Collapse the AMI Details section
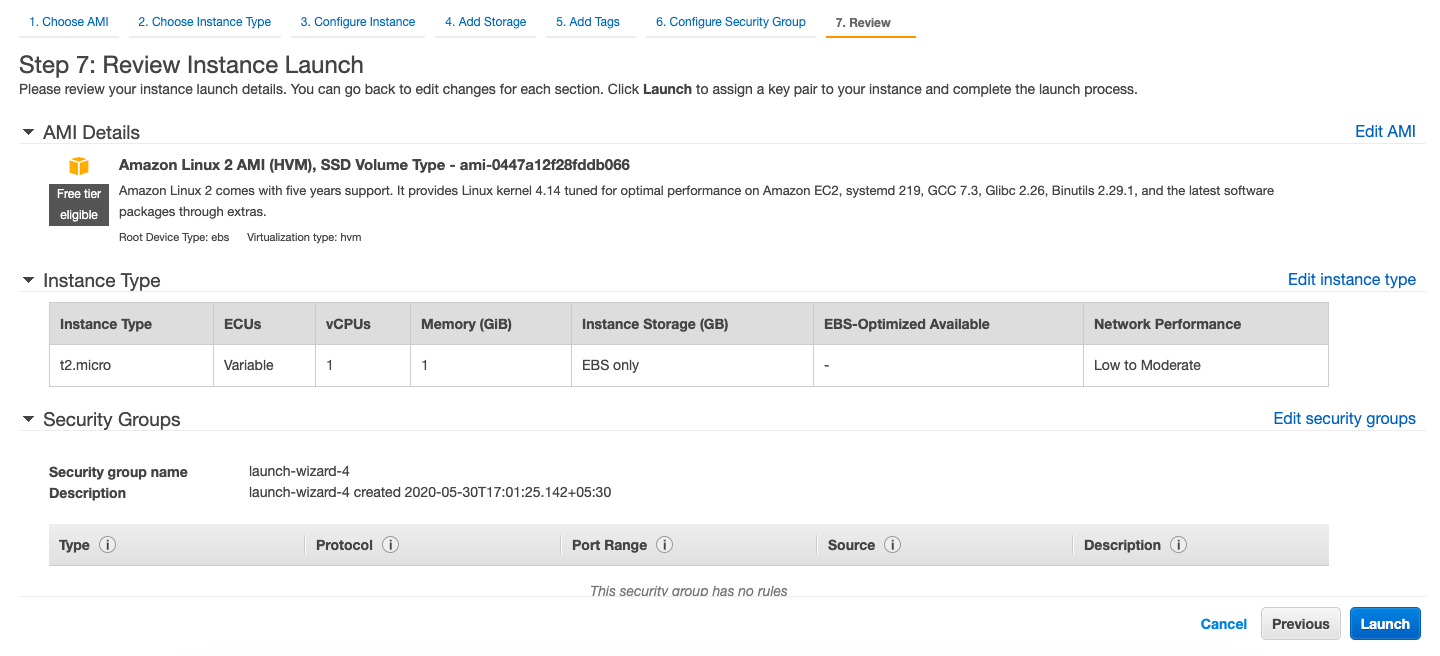The width and height of the screenshot is (1440, 656). pos(28,132)
